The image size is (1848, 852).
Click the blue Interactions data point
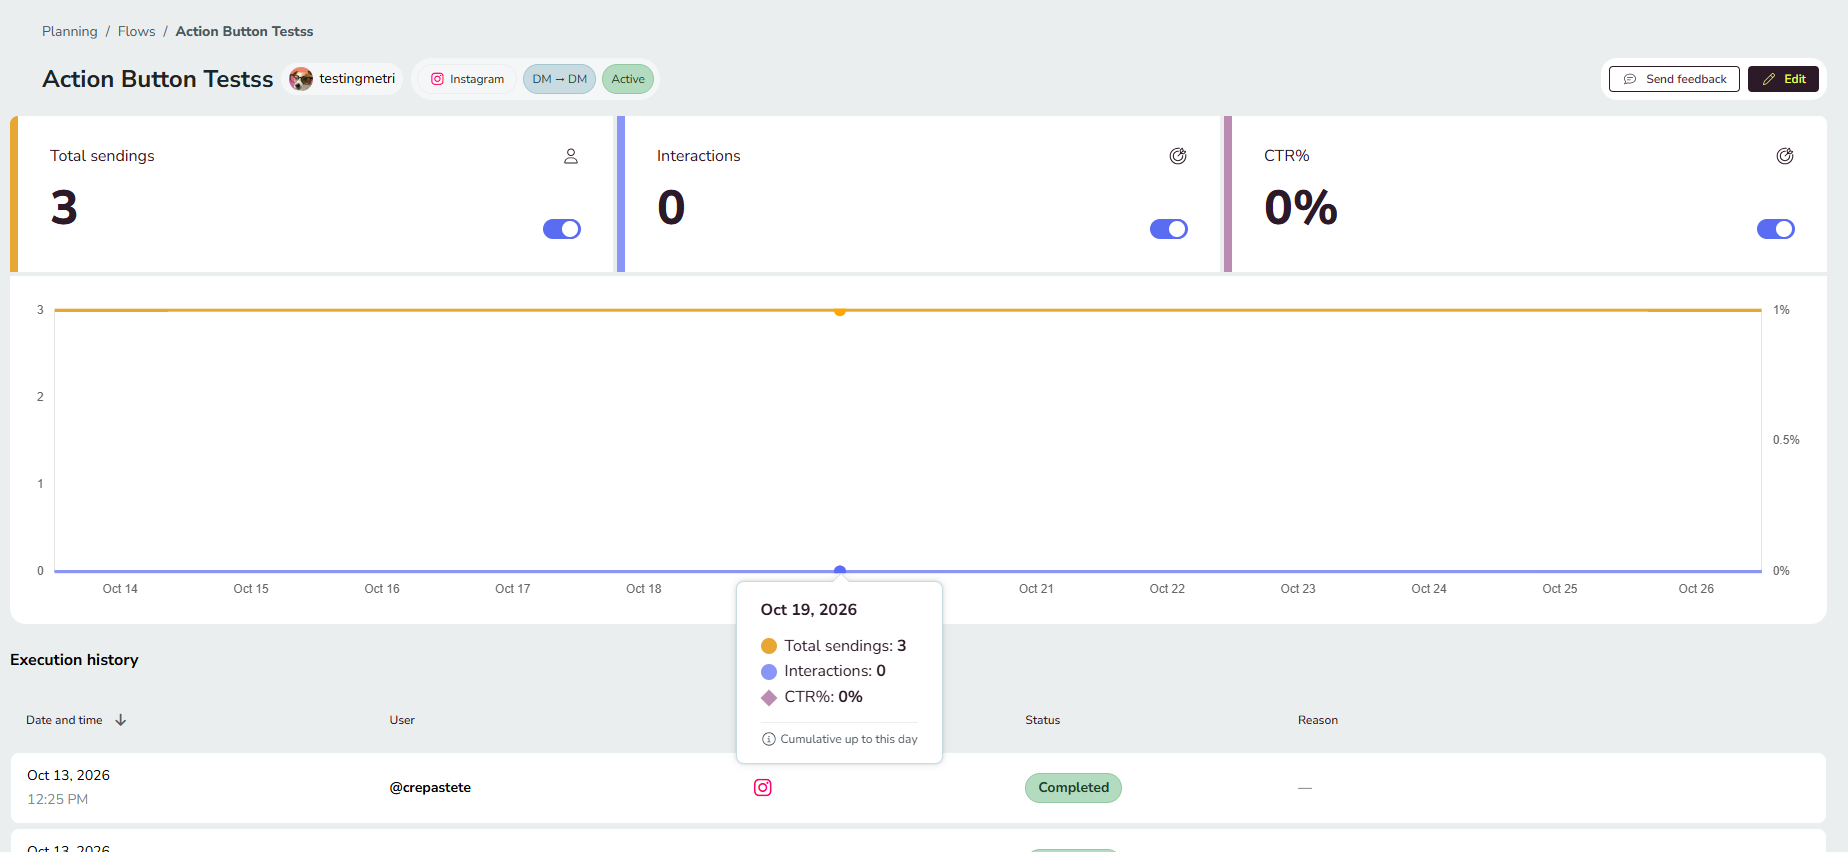840,571
